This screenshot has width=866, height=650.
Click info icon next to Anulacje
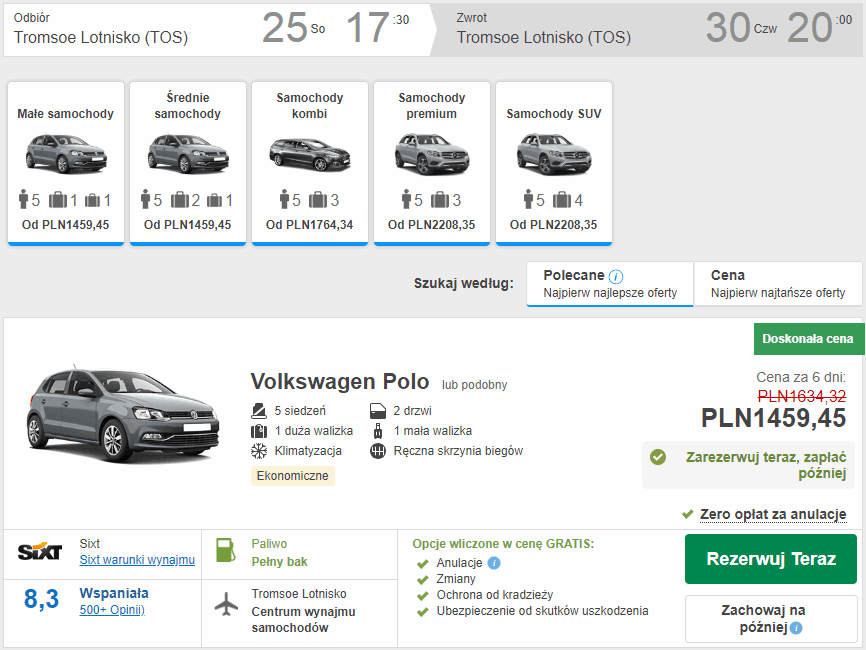(x=494, y=563)
